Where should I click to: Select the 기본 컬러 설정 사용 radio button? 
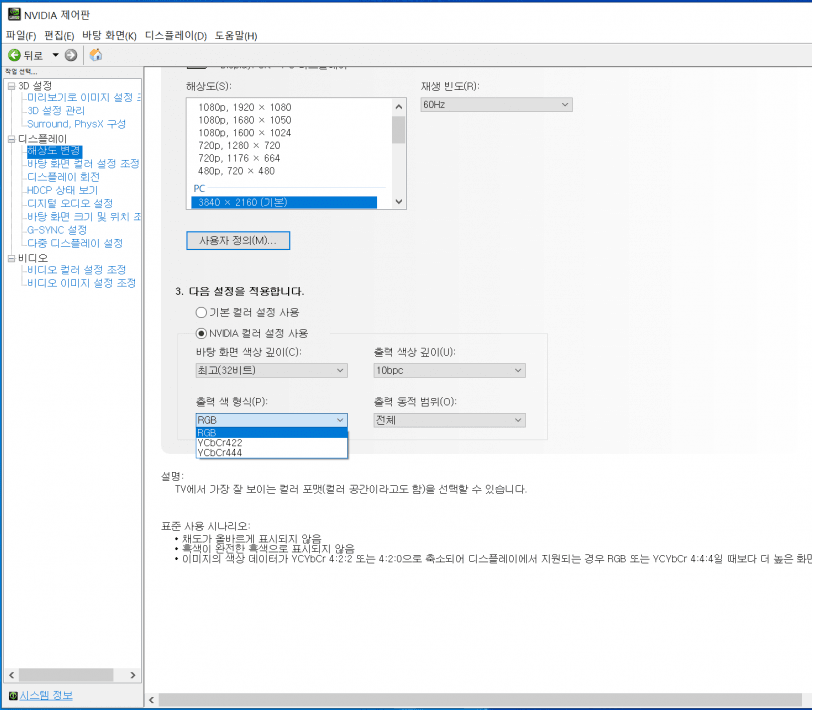click(201, 312)
